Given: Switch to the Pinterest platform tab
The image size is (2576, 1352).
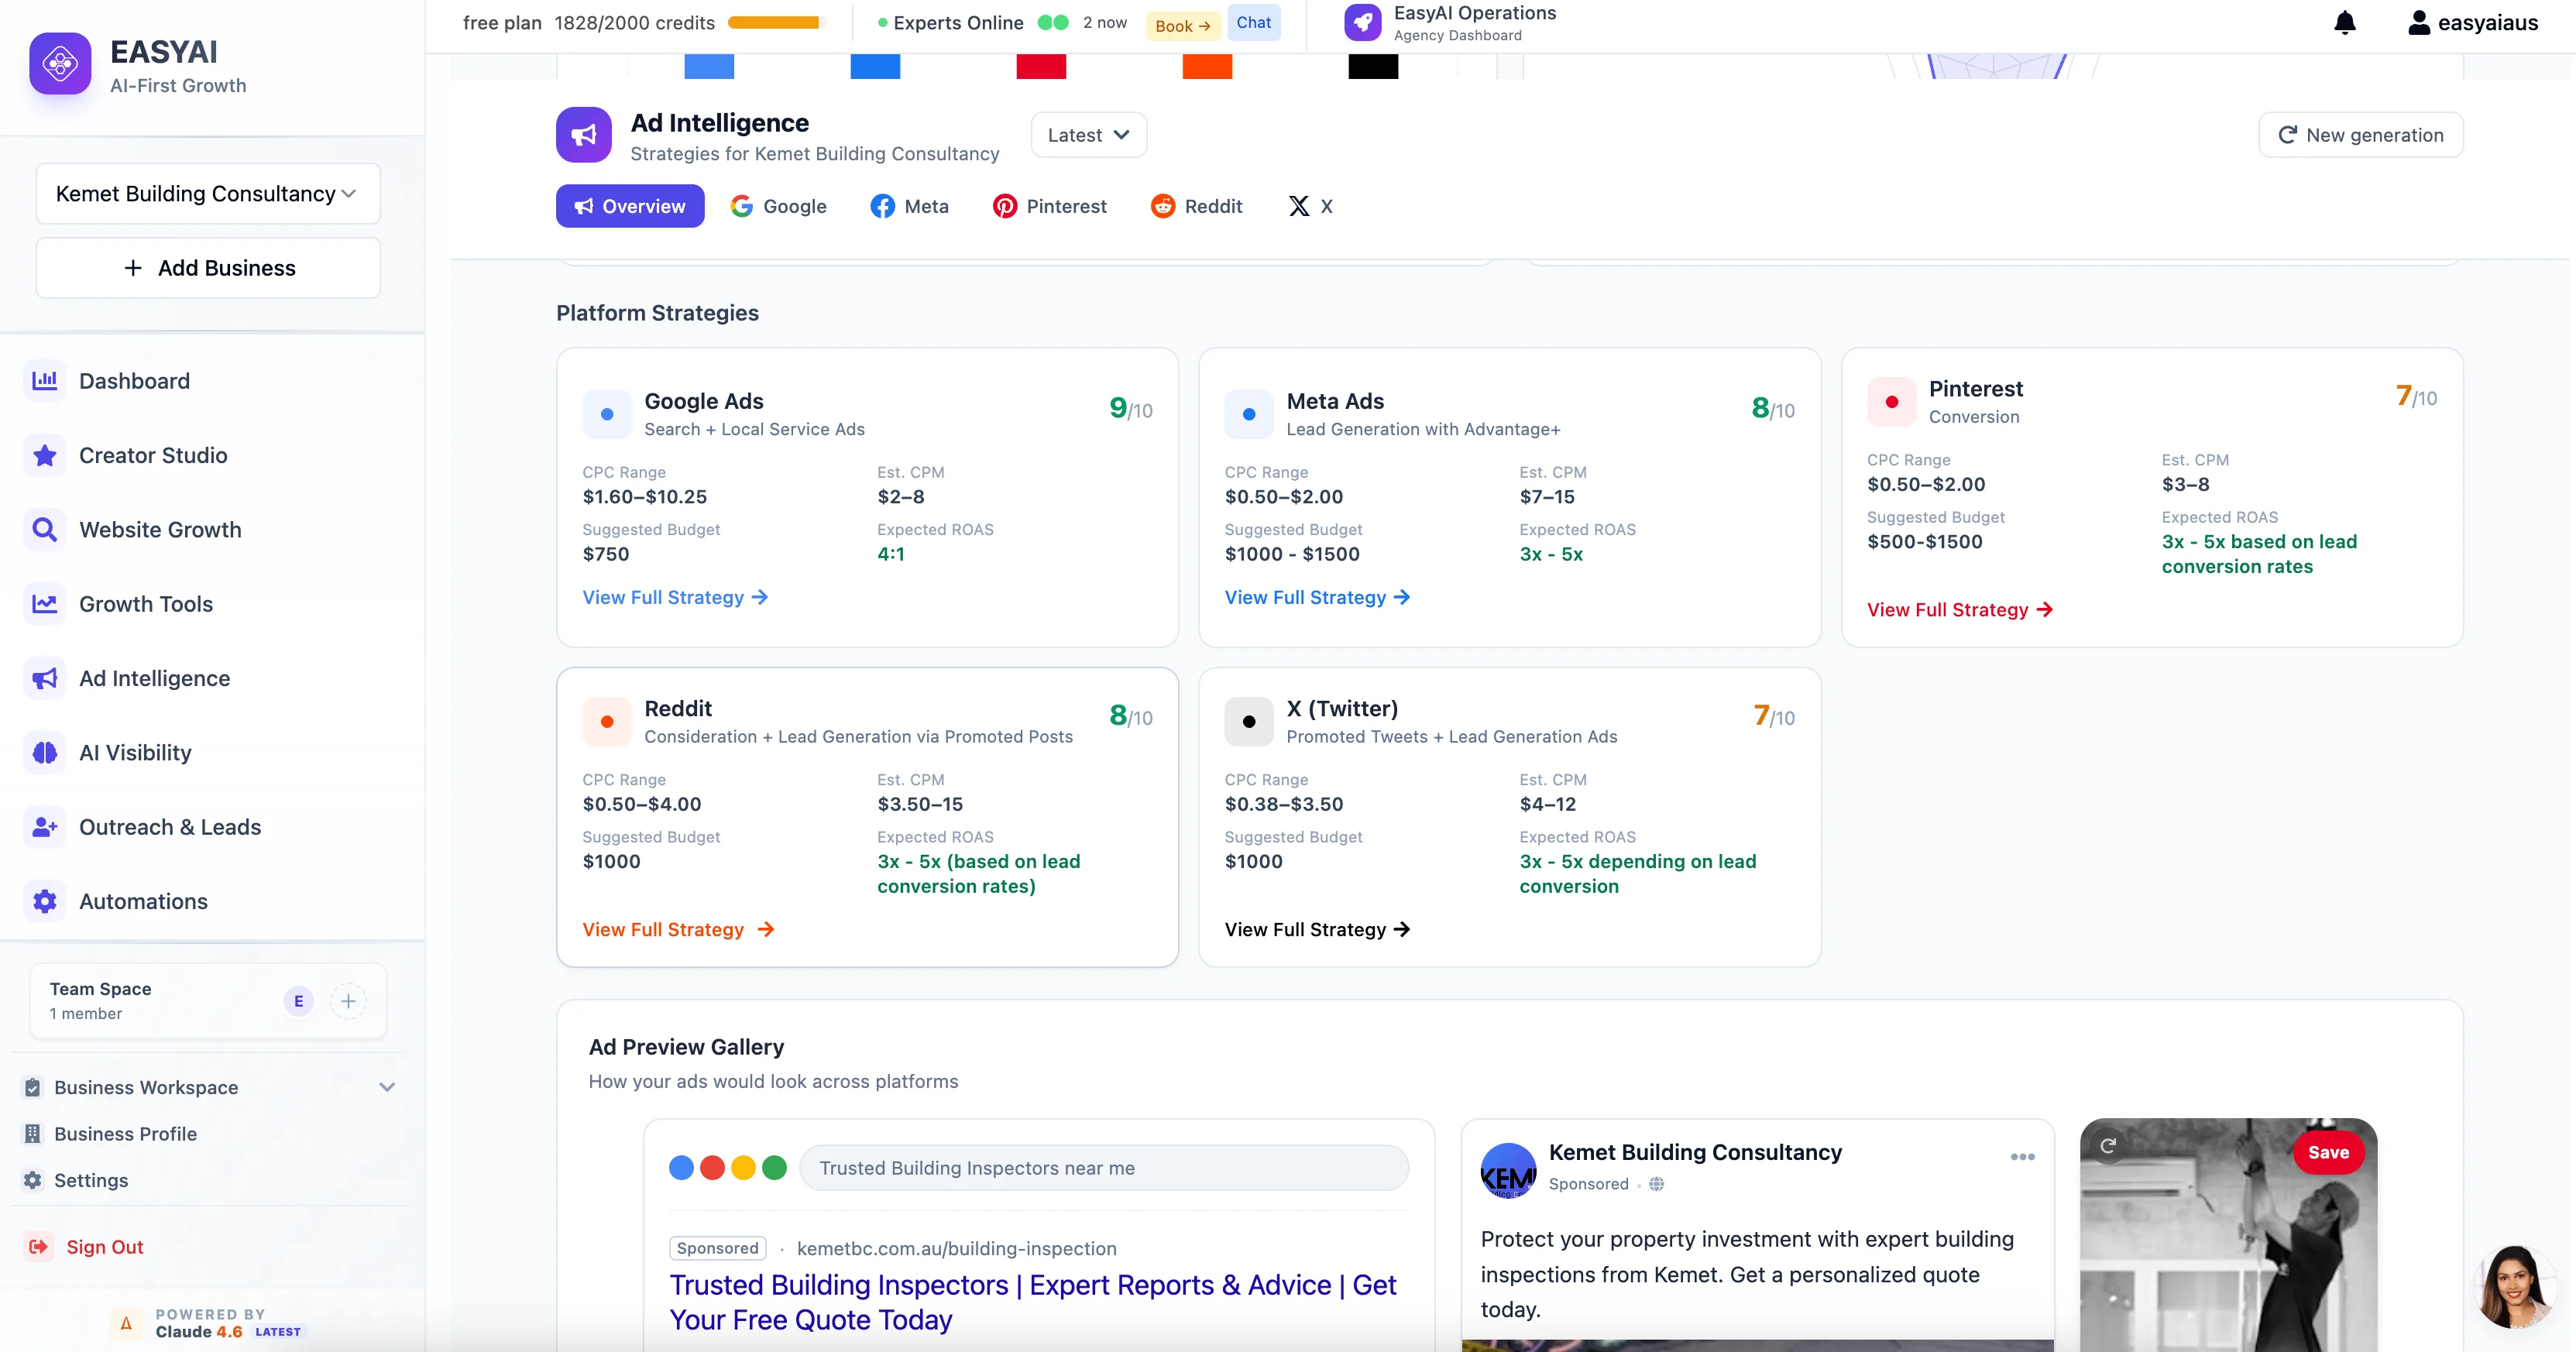Looking at the screenshot, I should tap(1049, 206).
